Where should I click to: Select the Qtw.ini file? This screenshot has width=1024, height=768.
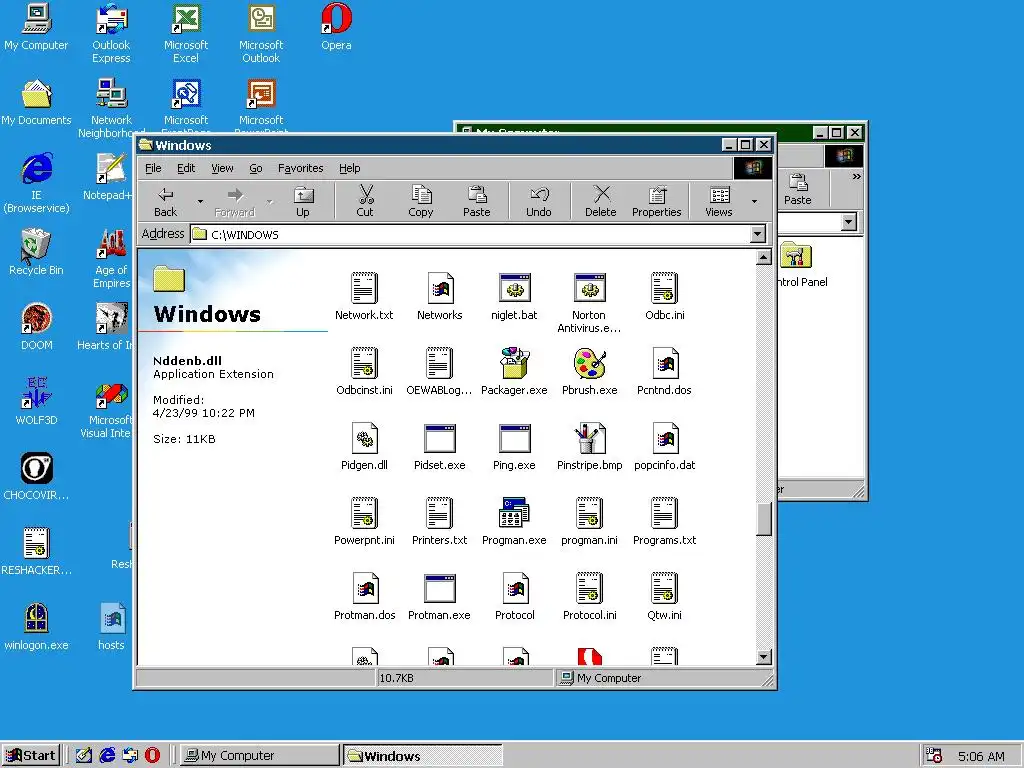tap(665, 596)
